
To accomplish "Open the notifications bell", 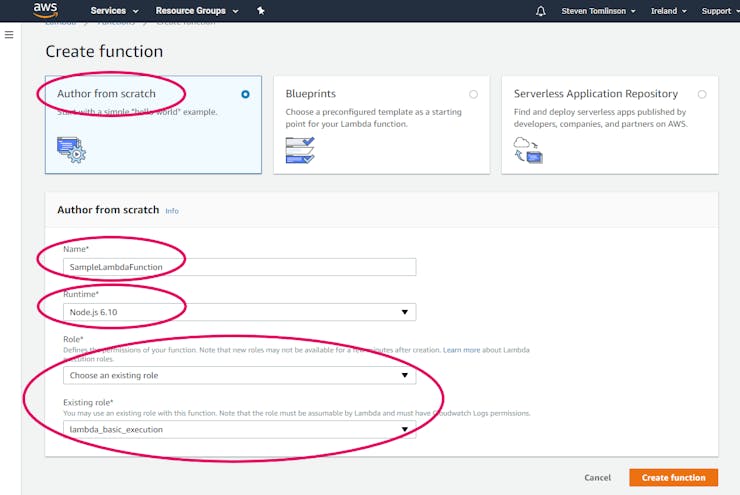I will tap(541, 11).
